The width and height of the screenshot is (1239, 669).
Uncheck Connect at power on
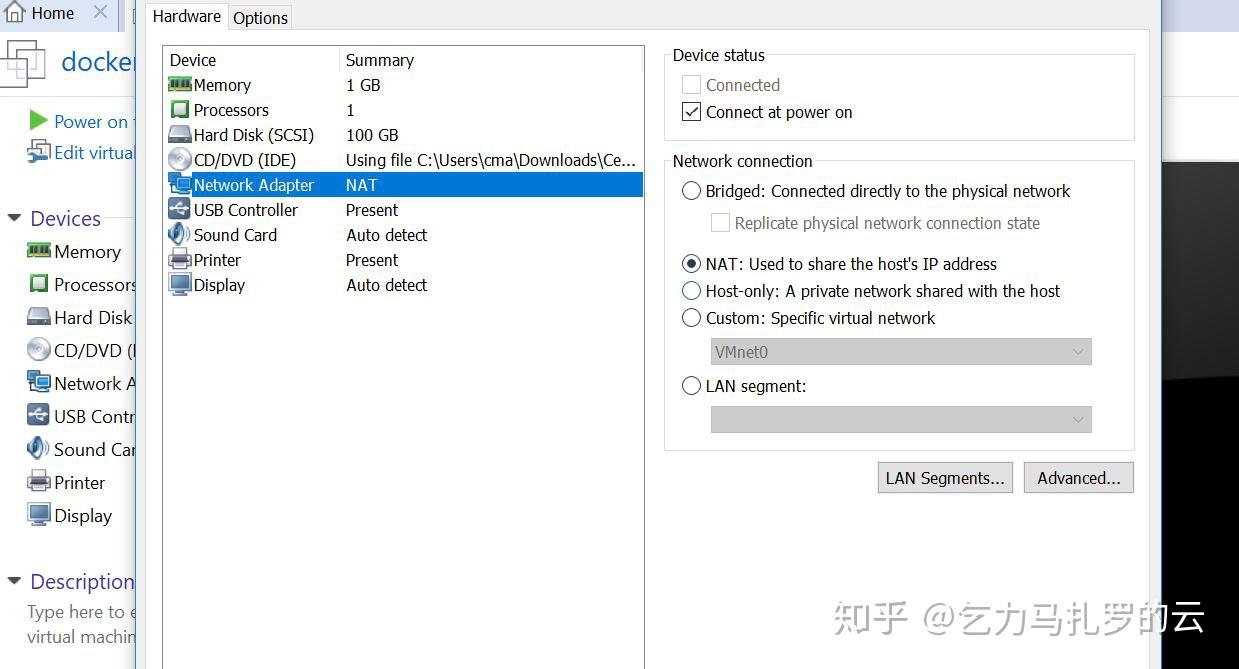(691, 112)
